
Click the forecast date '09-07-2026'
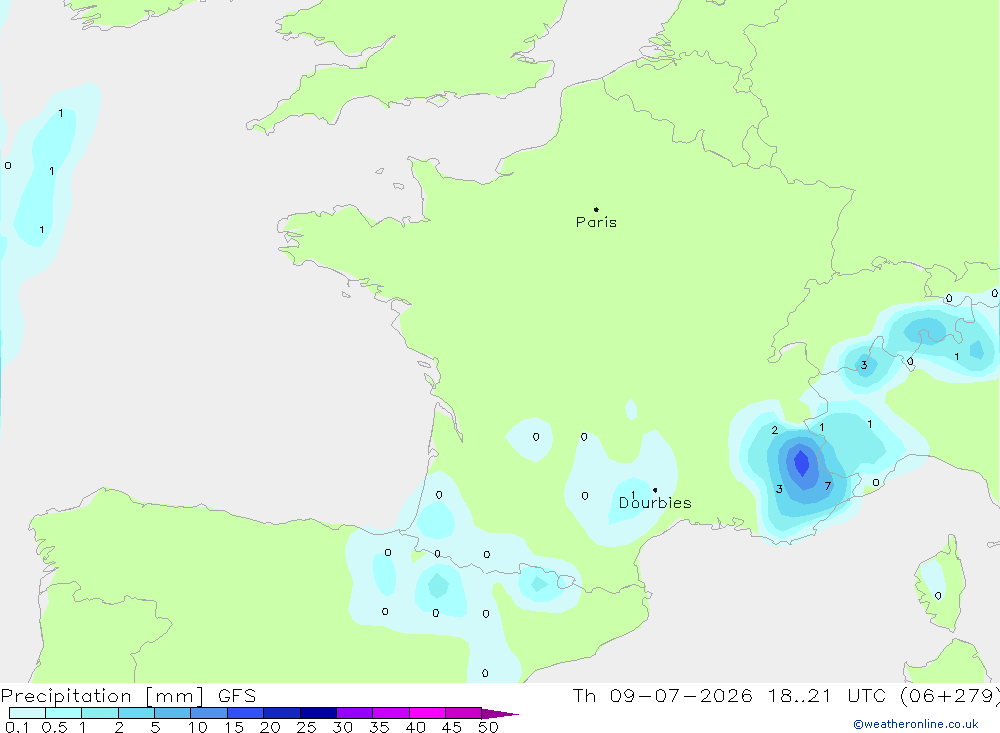(x=681, y=696)
